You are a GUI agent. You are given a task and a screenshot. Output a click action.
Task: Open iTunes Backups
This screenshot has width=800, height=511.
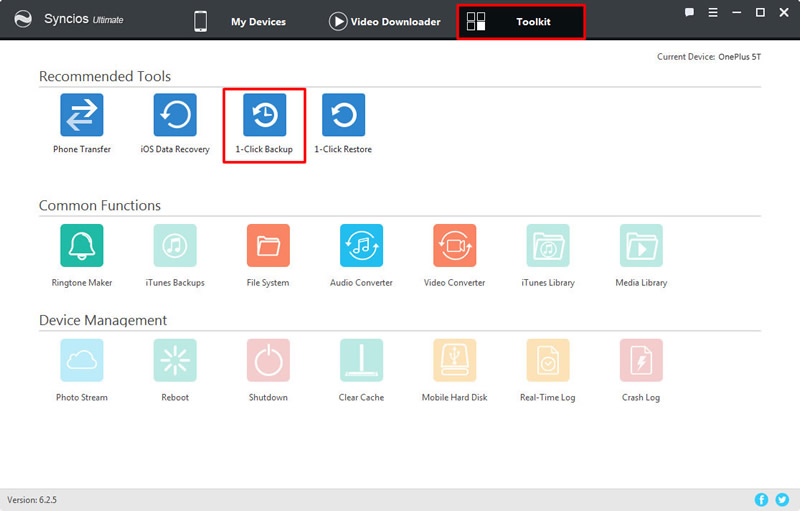click(175, 245)
